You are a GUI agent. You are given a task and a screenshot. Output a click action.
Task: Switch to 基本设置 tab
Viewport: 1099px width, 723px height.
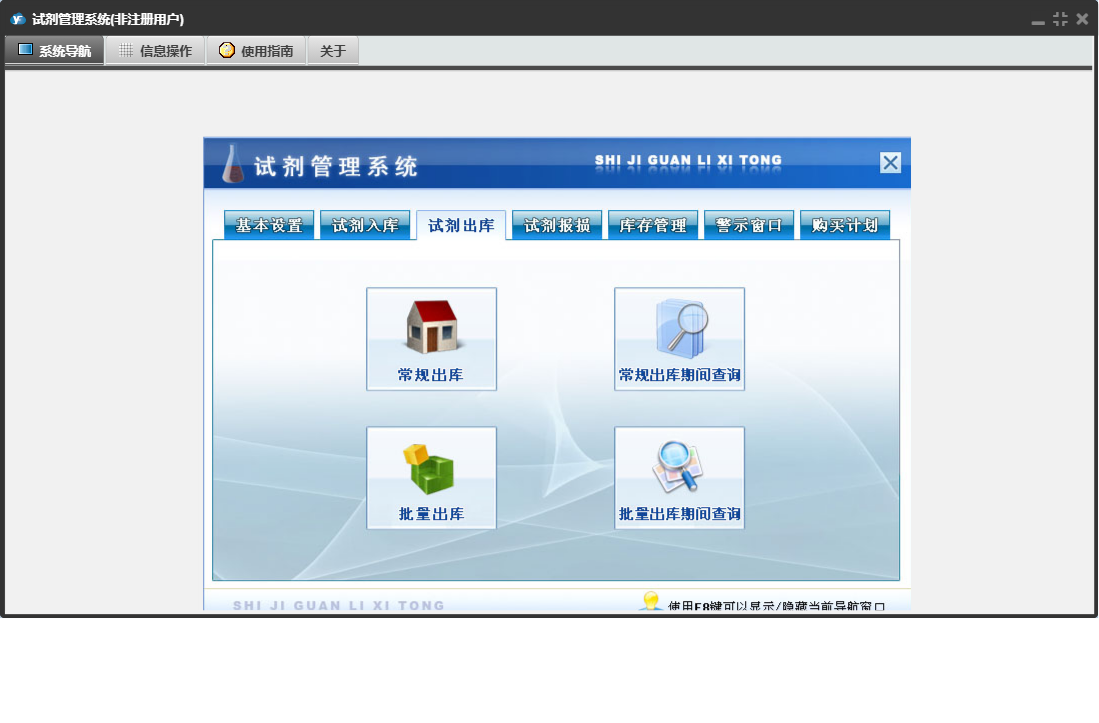point(268,225)
